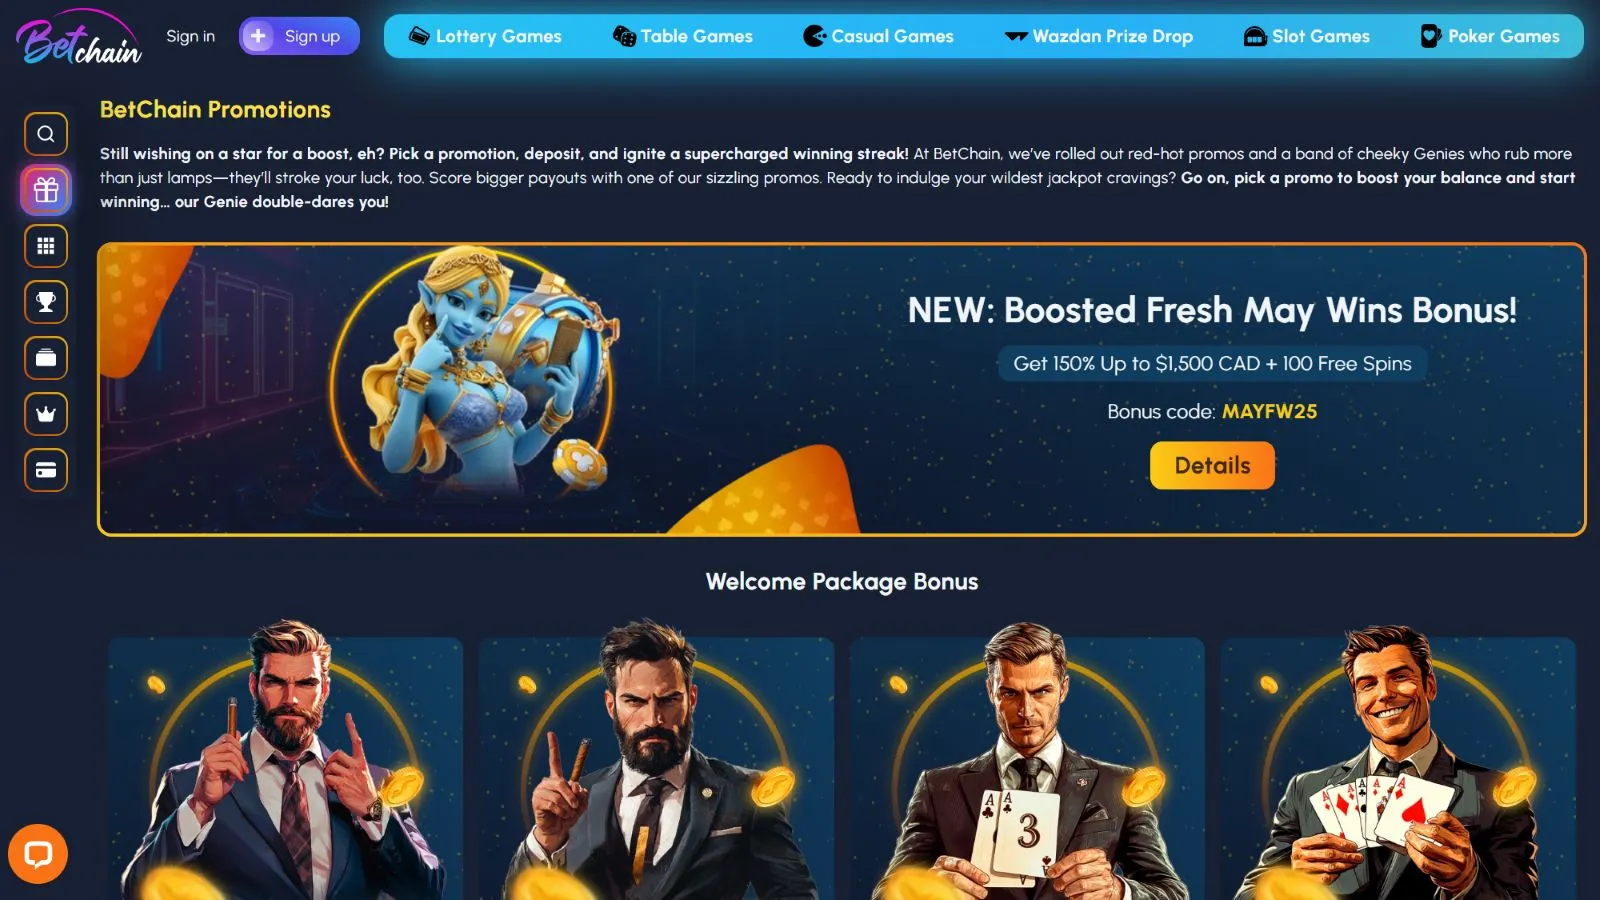Go to BetChain logo home
Image resolution: width=1600 pixels, height=900 pixels.
79,38
